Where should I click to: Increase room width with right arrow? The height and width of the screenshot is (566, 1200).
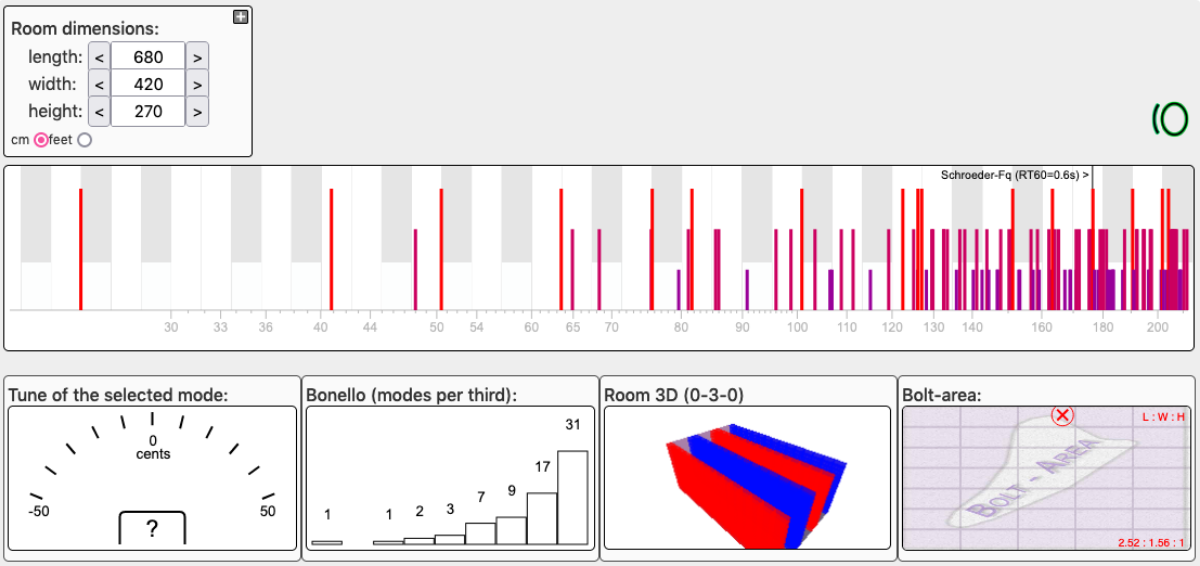[197, 85]
